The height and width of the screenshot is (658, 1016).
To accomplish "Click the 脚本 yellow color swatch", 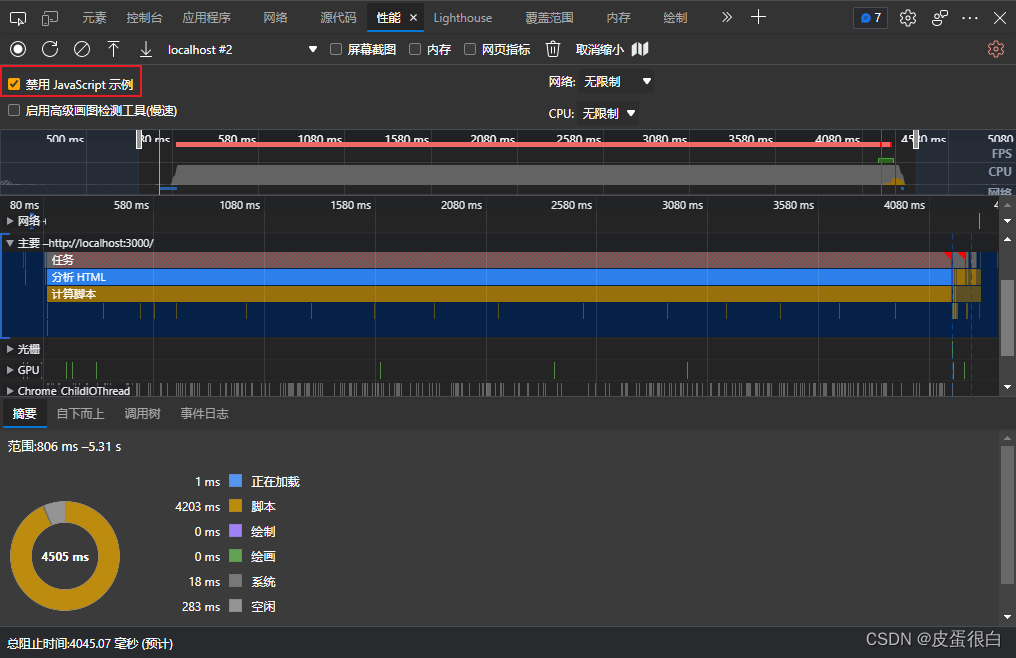I will [236, 507].
